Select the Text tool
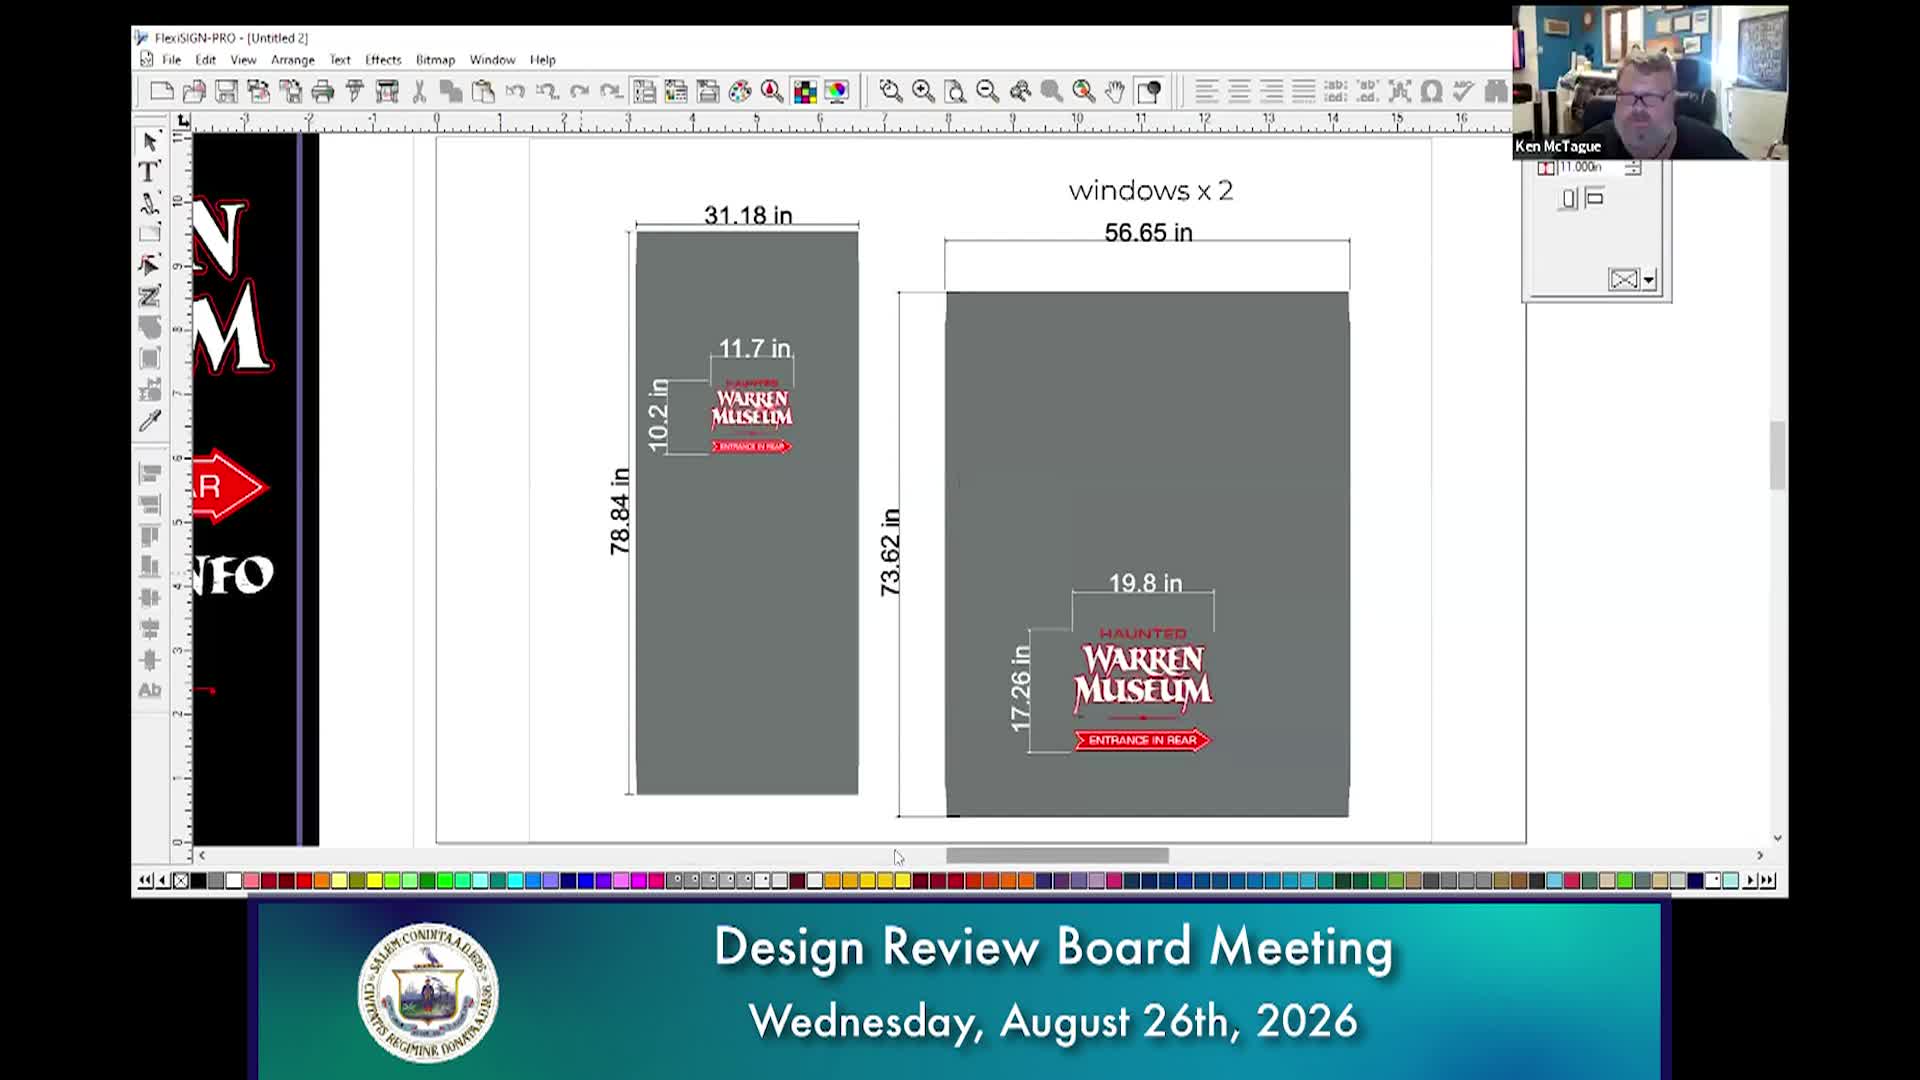 pyautogui.click(x=150, y=172)
